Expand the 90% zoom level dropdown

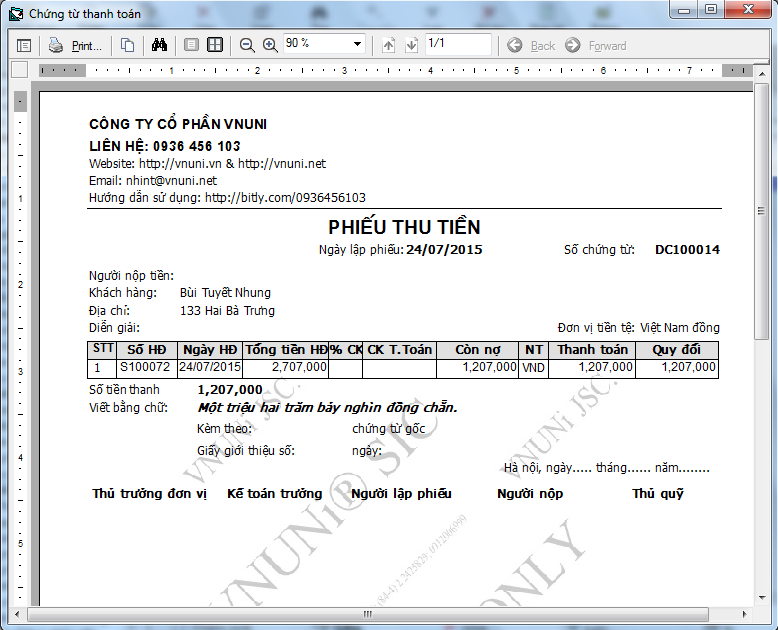pyautogui.click(x=357, y=44)
